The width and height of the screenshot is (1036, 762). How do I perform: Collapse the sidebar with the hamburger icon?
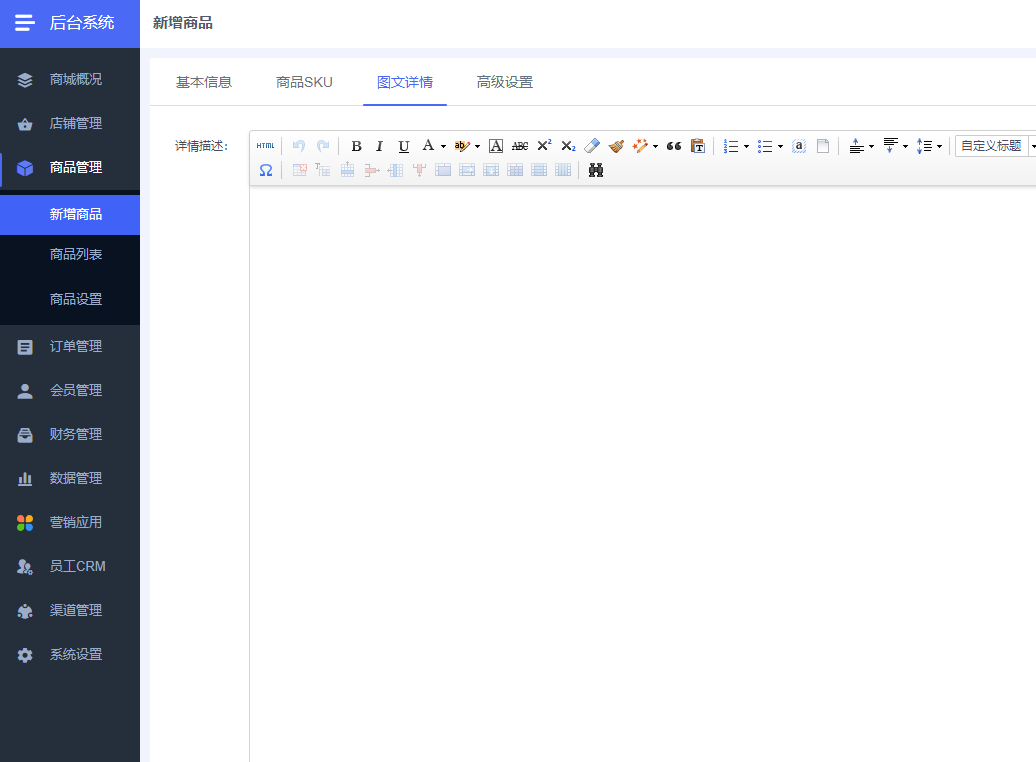click(x=24, y=23)
